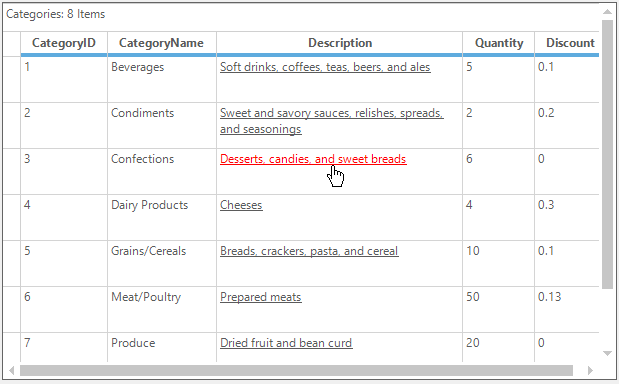619x384 pixels.
Task: Select the Beverages row via its row header
Action: coord(12,80)
